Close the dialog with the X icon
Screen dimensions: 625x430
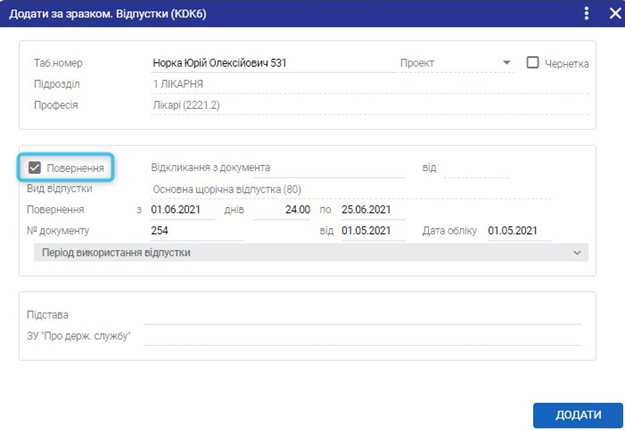point(614,13)
